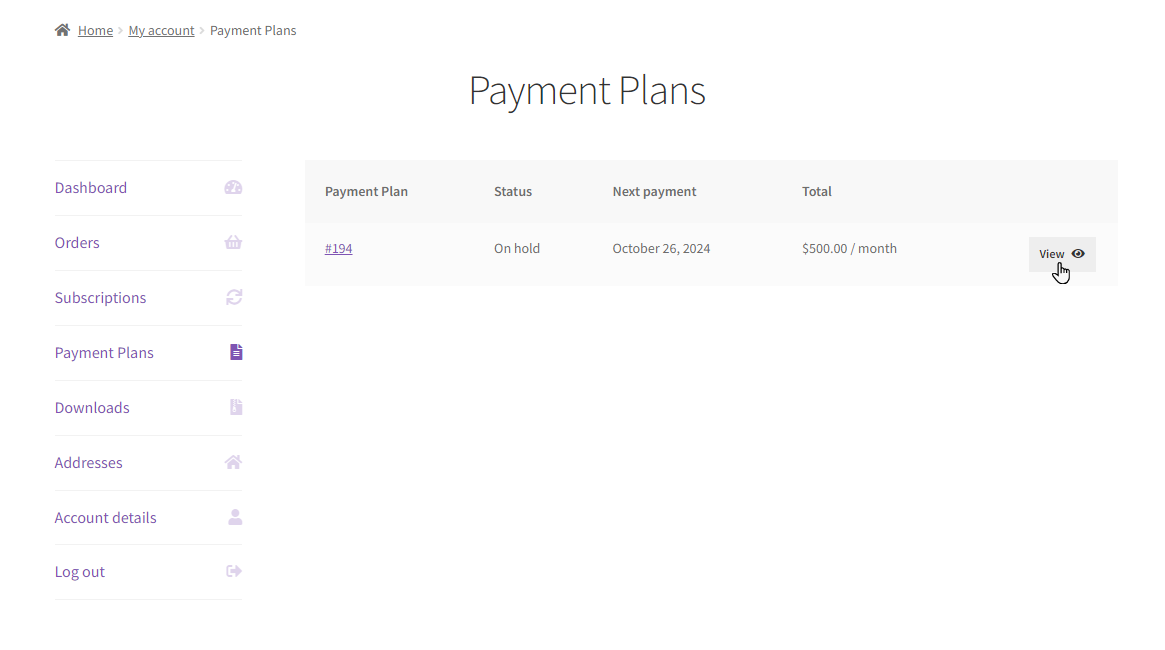1165x650 pixels.
Task: Click the Orders basket icon
Action: pos(233,243)
